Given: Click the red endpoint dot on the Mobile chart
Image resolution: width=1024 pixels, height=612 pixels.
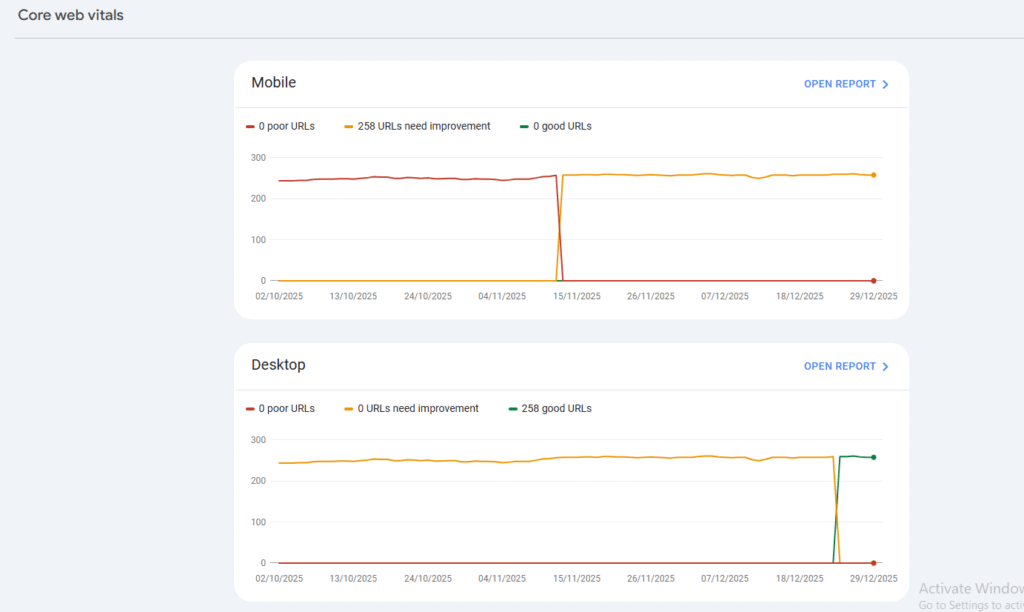Looking at the screenshot, I should pos(873,280).
